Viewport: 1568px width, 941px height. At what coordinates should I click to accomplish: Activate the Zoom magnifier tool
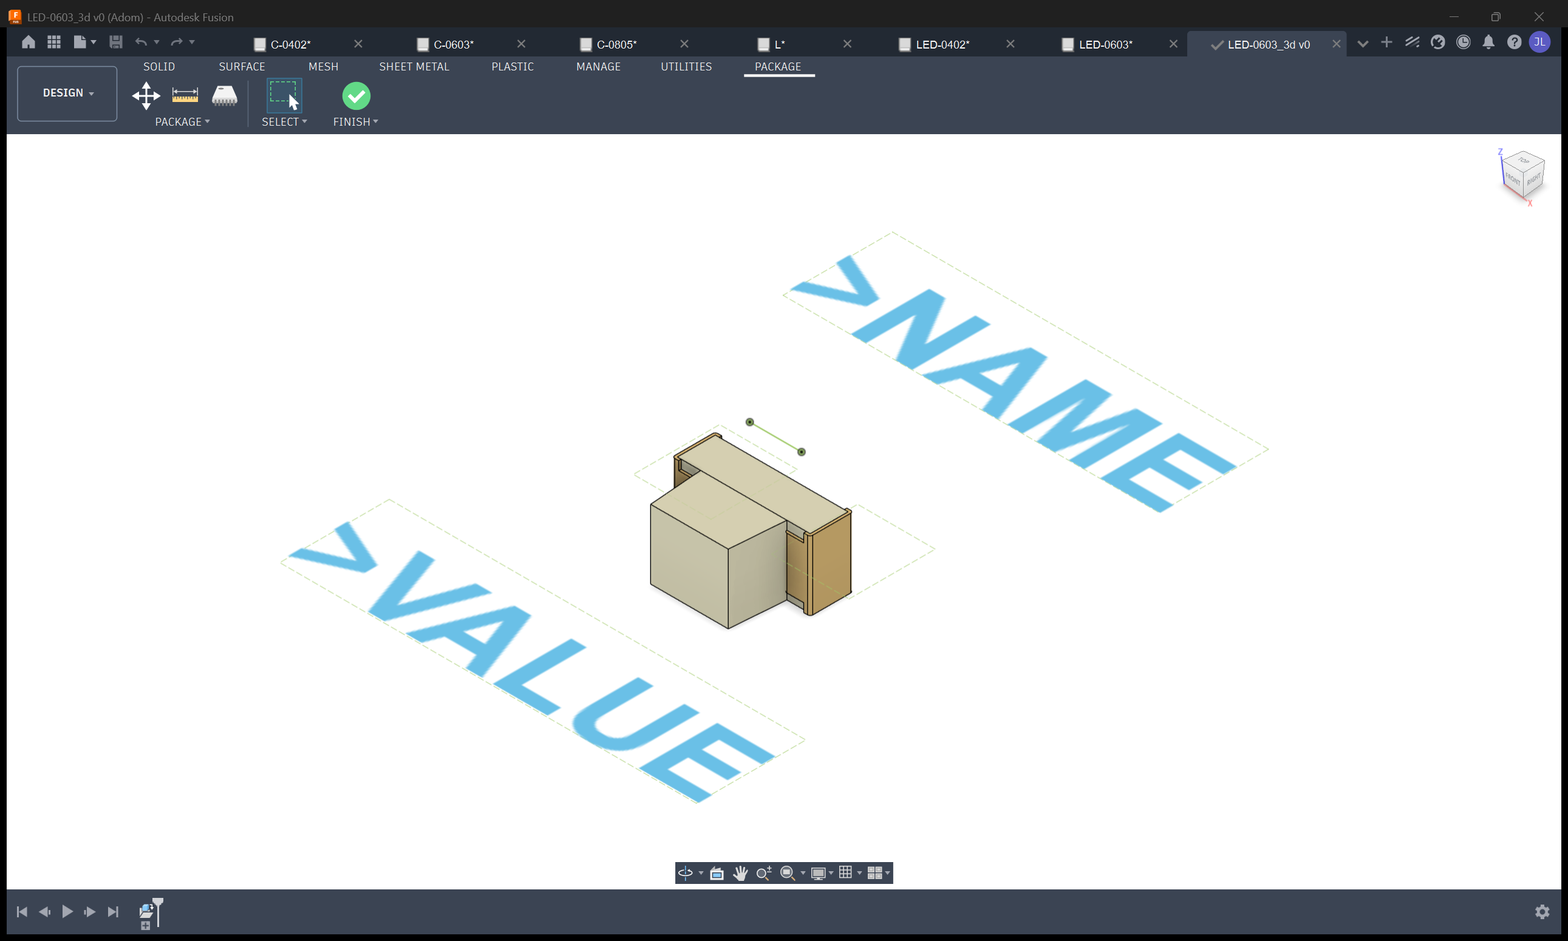[764, 873]
